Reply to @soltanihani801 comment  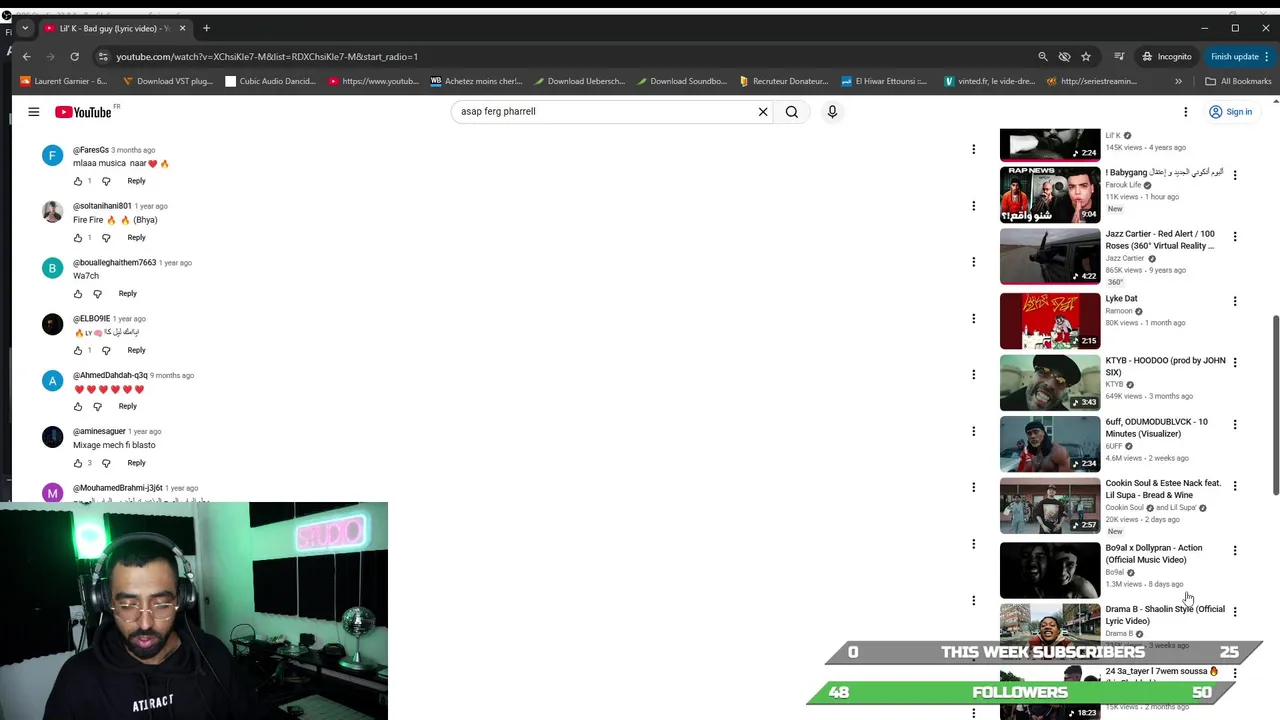coord(136,237)
